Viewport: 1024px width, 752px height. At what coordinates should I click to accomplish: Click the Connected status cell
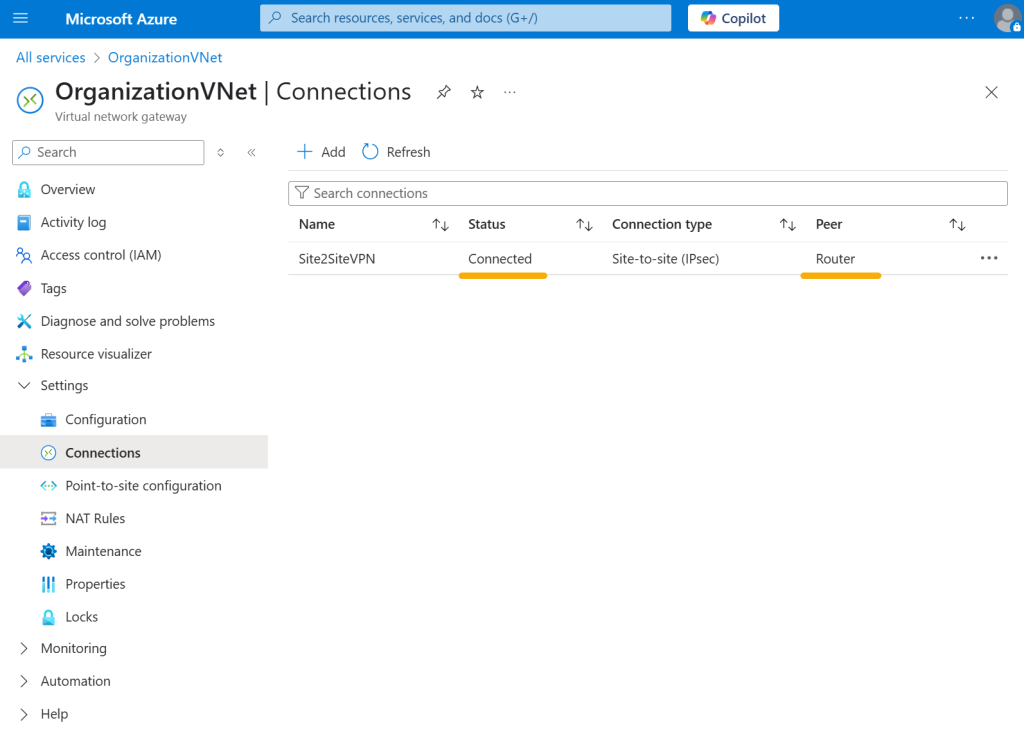point(500,259)
